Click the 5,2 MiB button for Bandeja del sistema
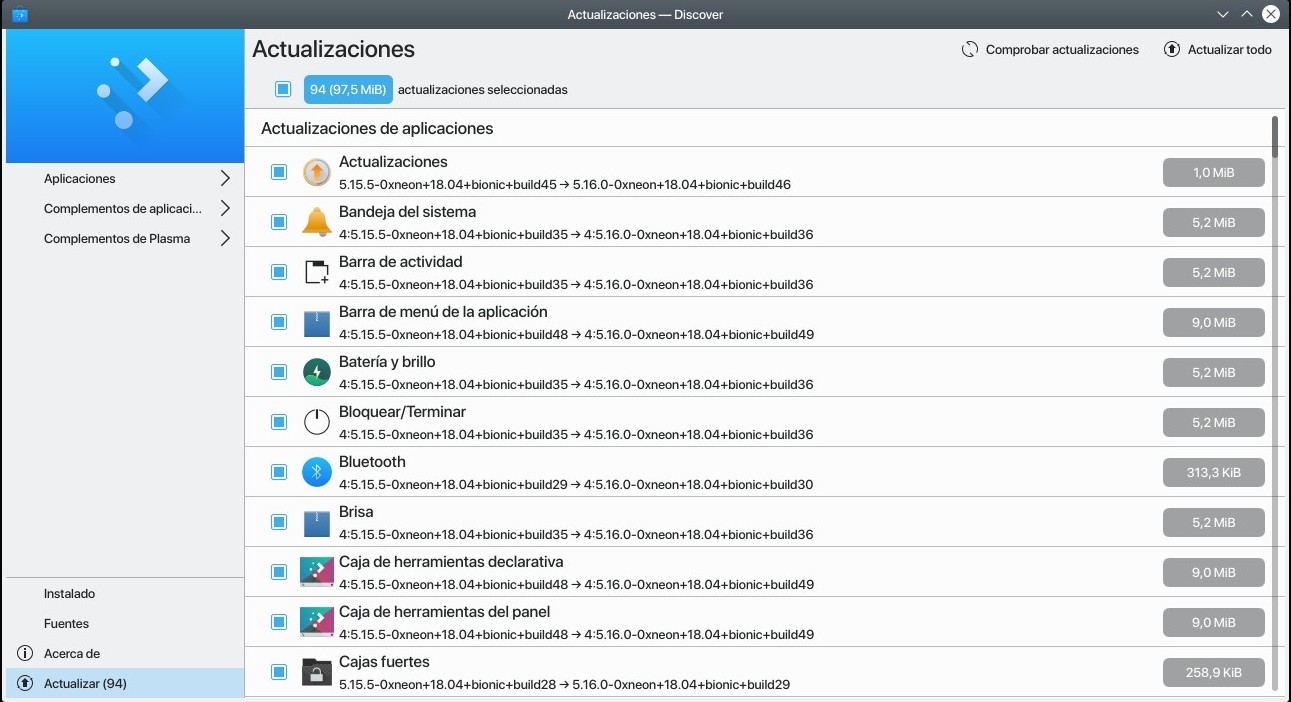 1213,222
